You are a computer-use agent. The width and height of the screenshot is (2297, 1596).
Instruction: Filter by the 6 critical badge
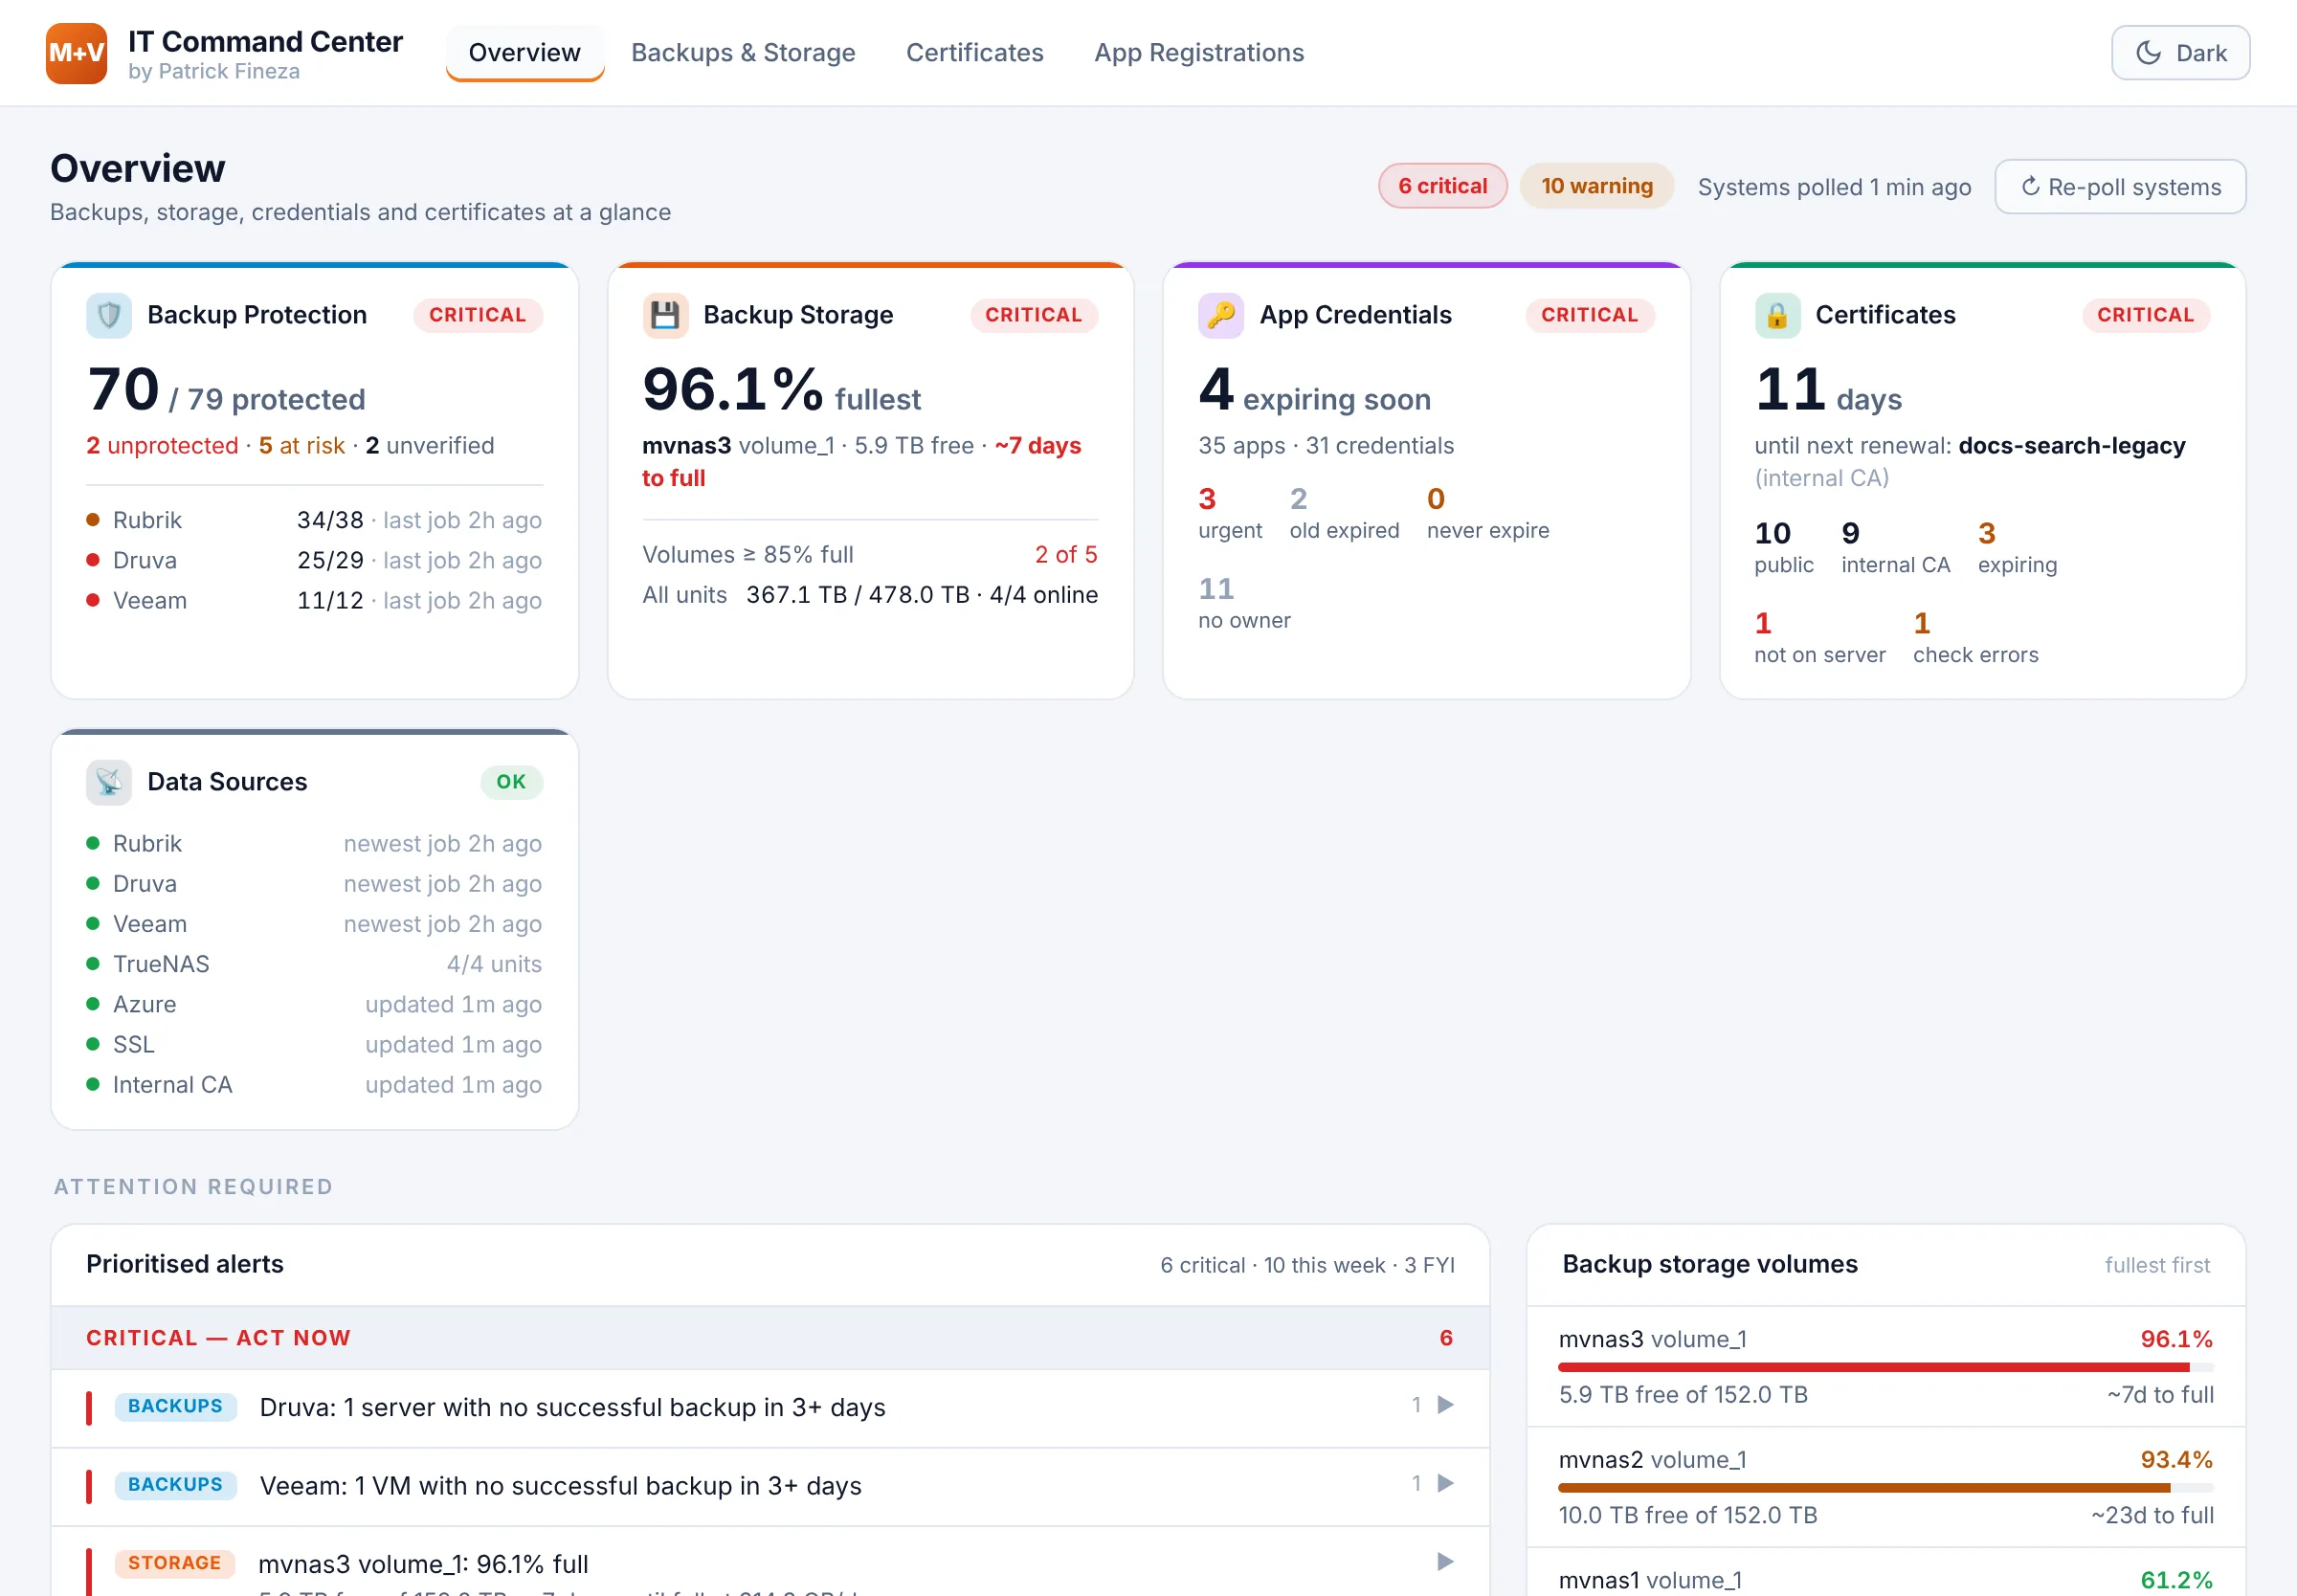(1442, 186)
